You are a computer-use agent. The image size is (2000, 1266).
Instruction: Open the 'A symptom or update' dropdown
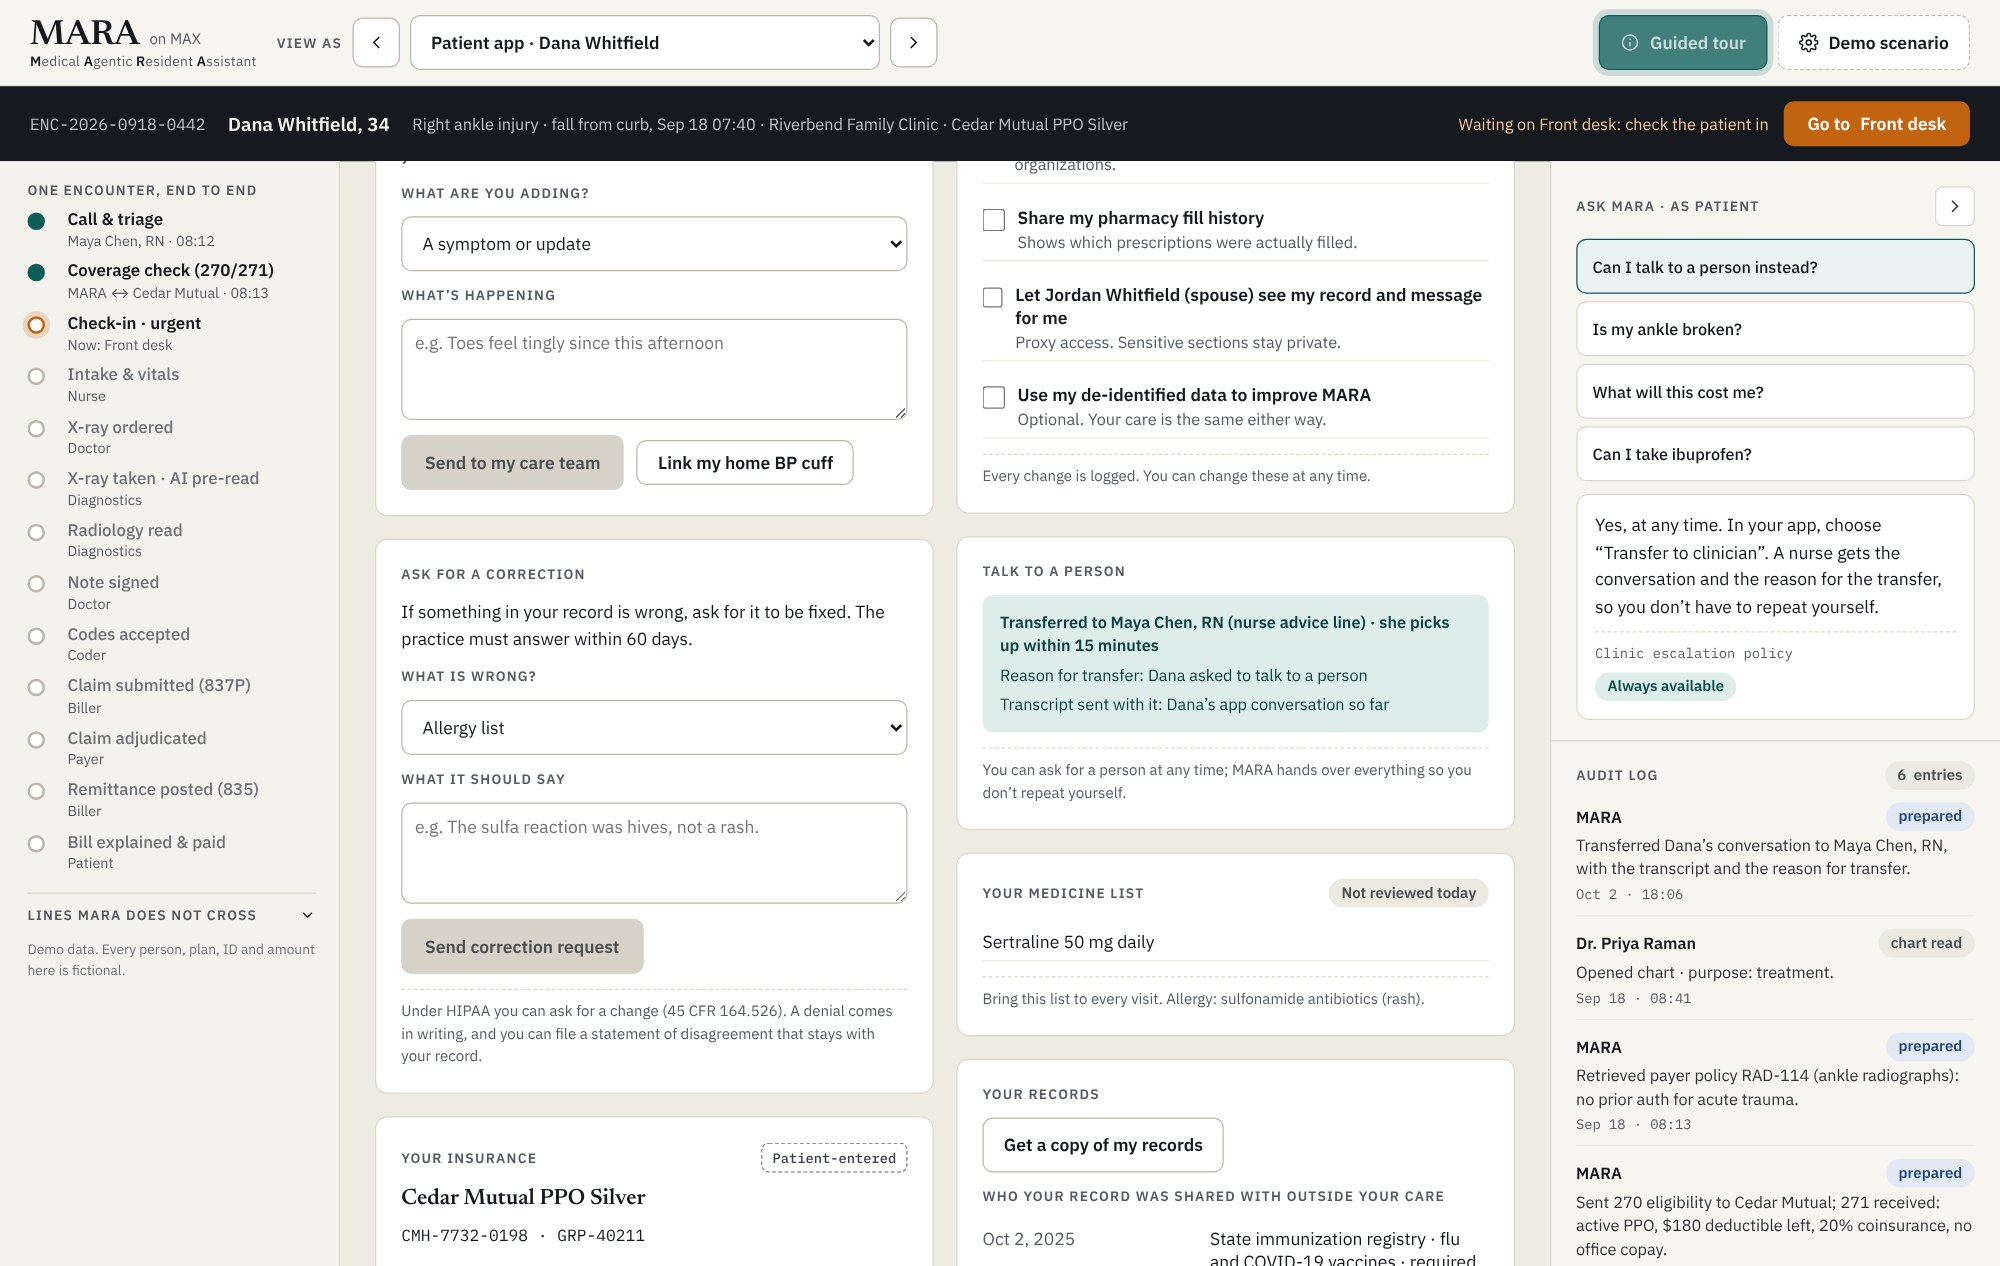(654, 244)
